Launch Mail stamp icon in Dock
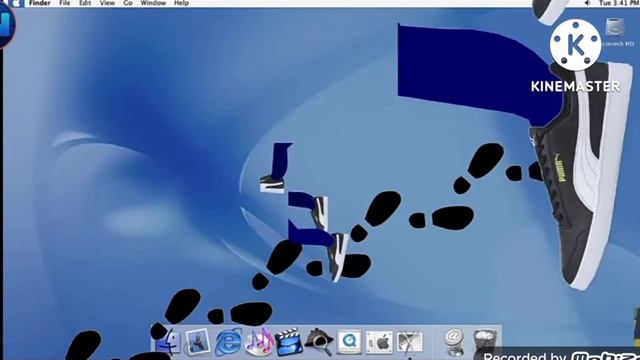 [x=198, y=342]
